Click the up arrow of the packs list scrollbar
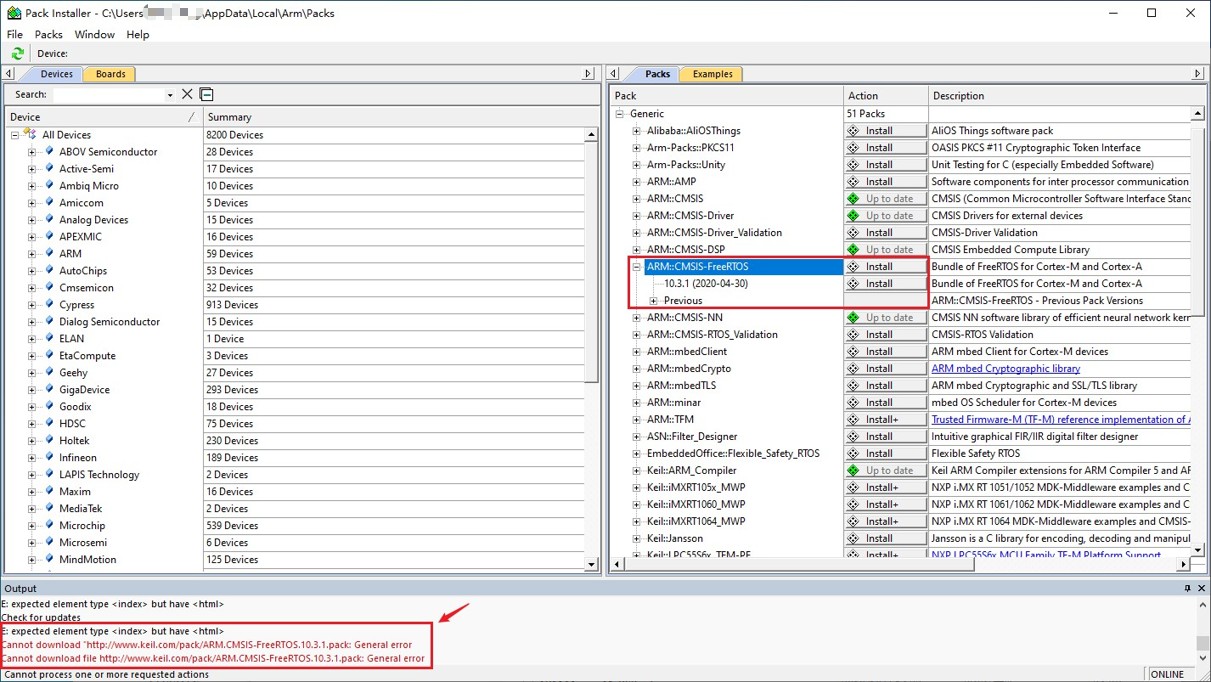This screenshot has height=682, width=1211. [x=1197, y=114]
